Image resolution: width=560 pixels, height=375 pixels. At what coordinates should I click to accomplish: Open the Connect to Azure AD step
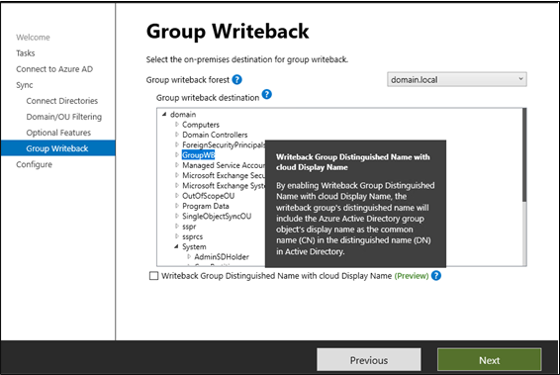pyautogui.click(x=54, y=69)
